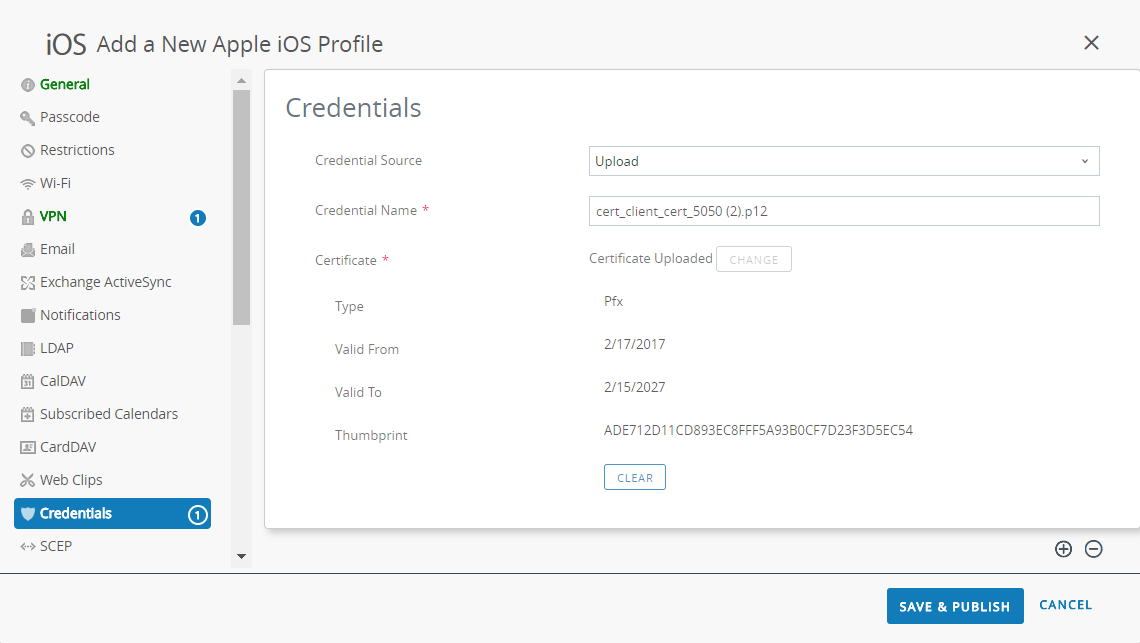This screenshot has width=1140, height=643.
Task: Cancel the new iOS profile
Action: click(1065, 605)
